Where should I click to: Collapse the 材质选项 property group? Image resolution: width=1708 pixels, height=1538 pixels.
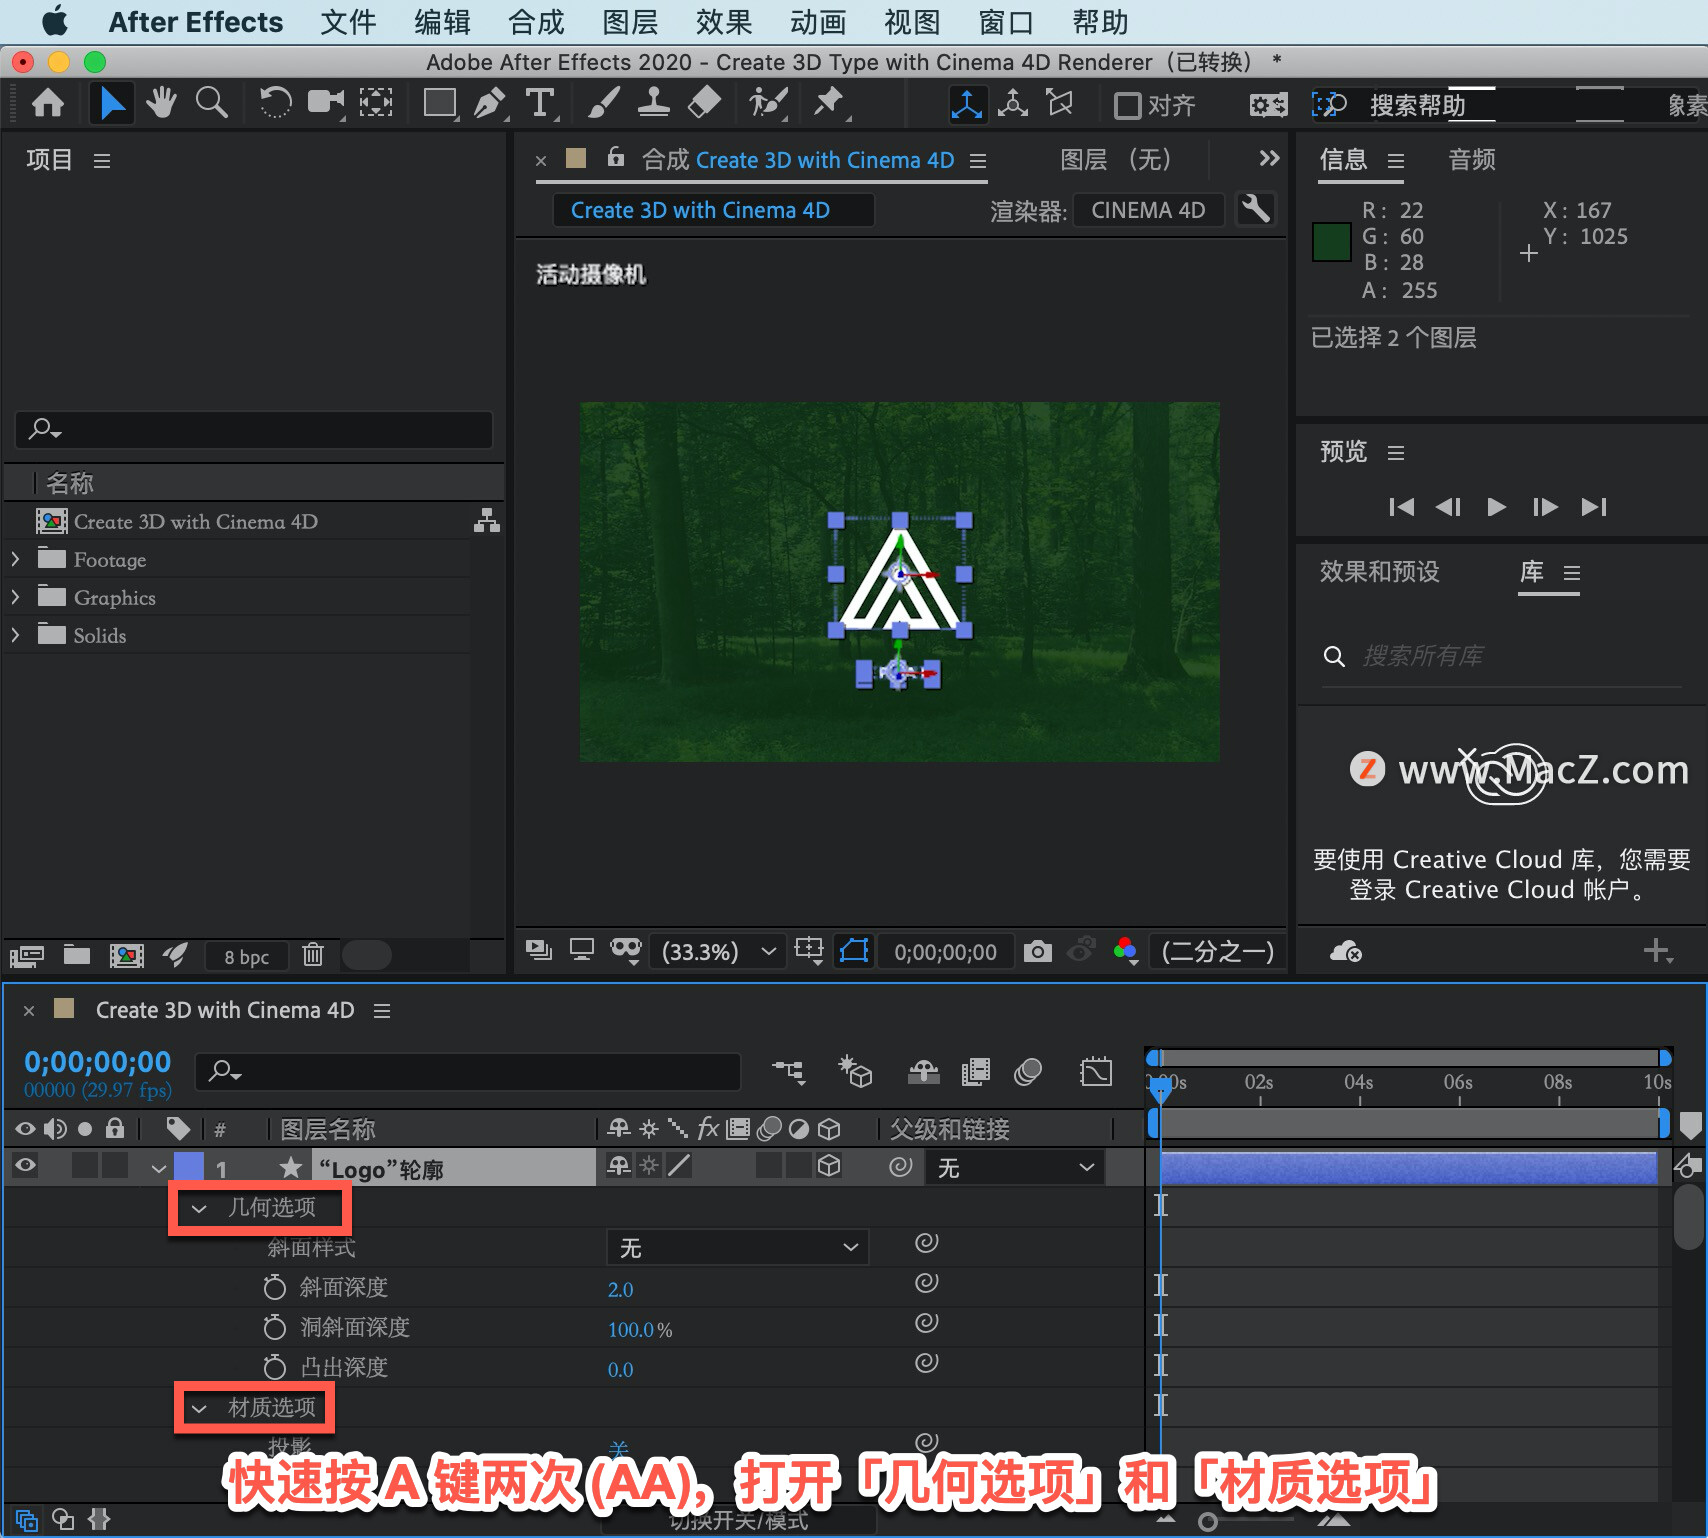point(199,1409)
